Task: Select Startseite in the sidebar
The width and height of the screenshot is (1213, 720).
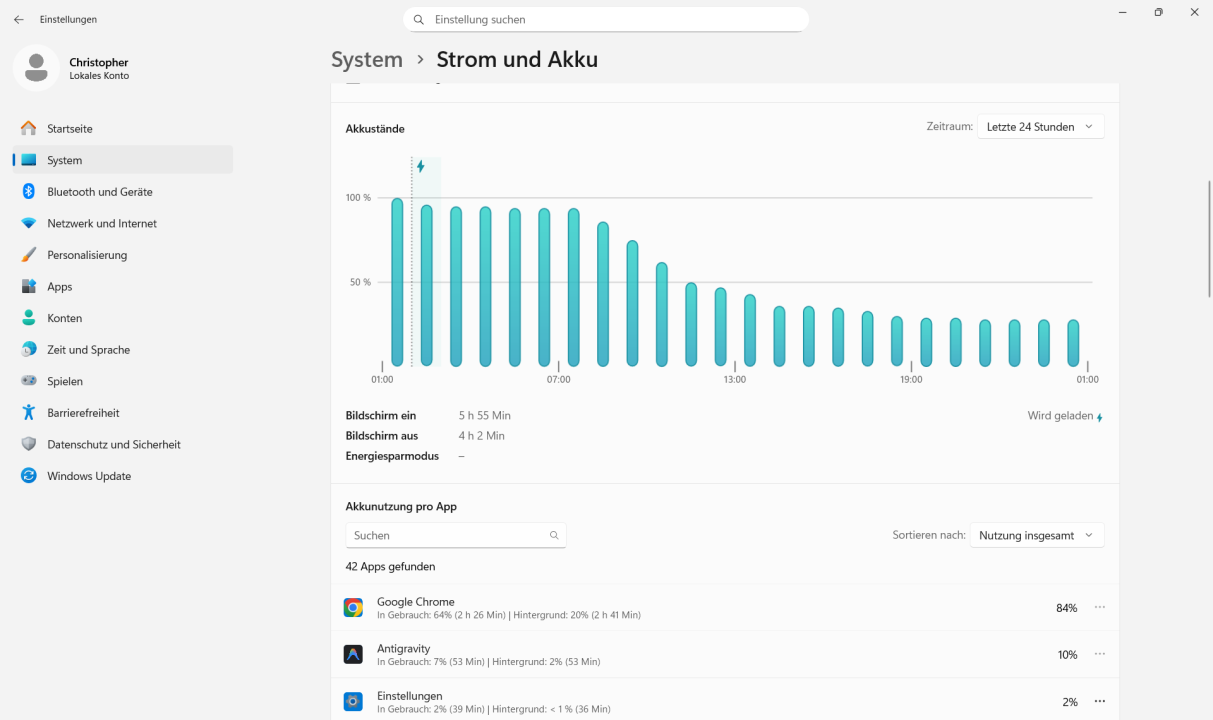Action: click(29, 128)
